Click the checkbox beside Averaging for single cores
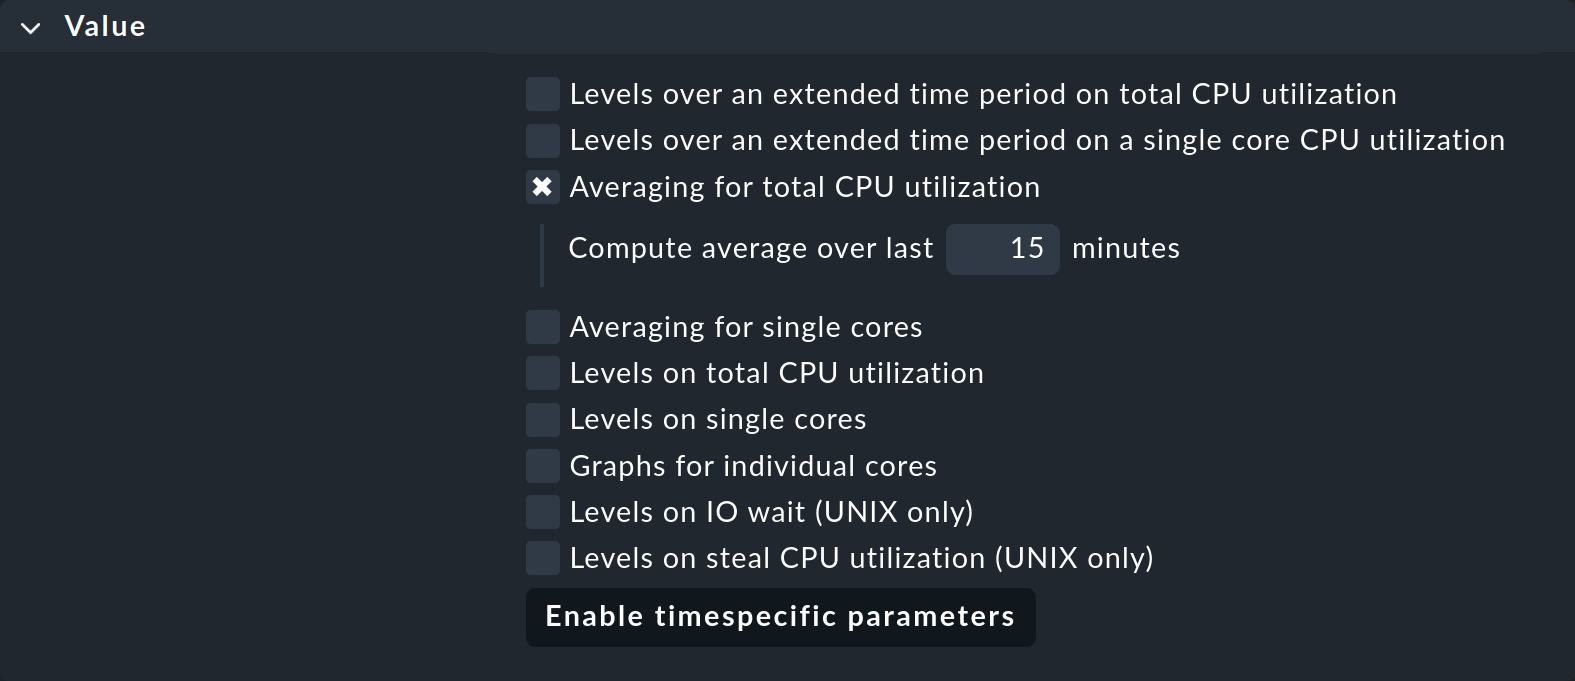The image size is (1575, 681). pos(542,327)
